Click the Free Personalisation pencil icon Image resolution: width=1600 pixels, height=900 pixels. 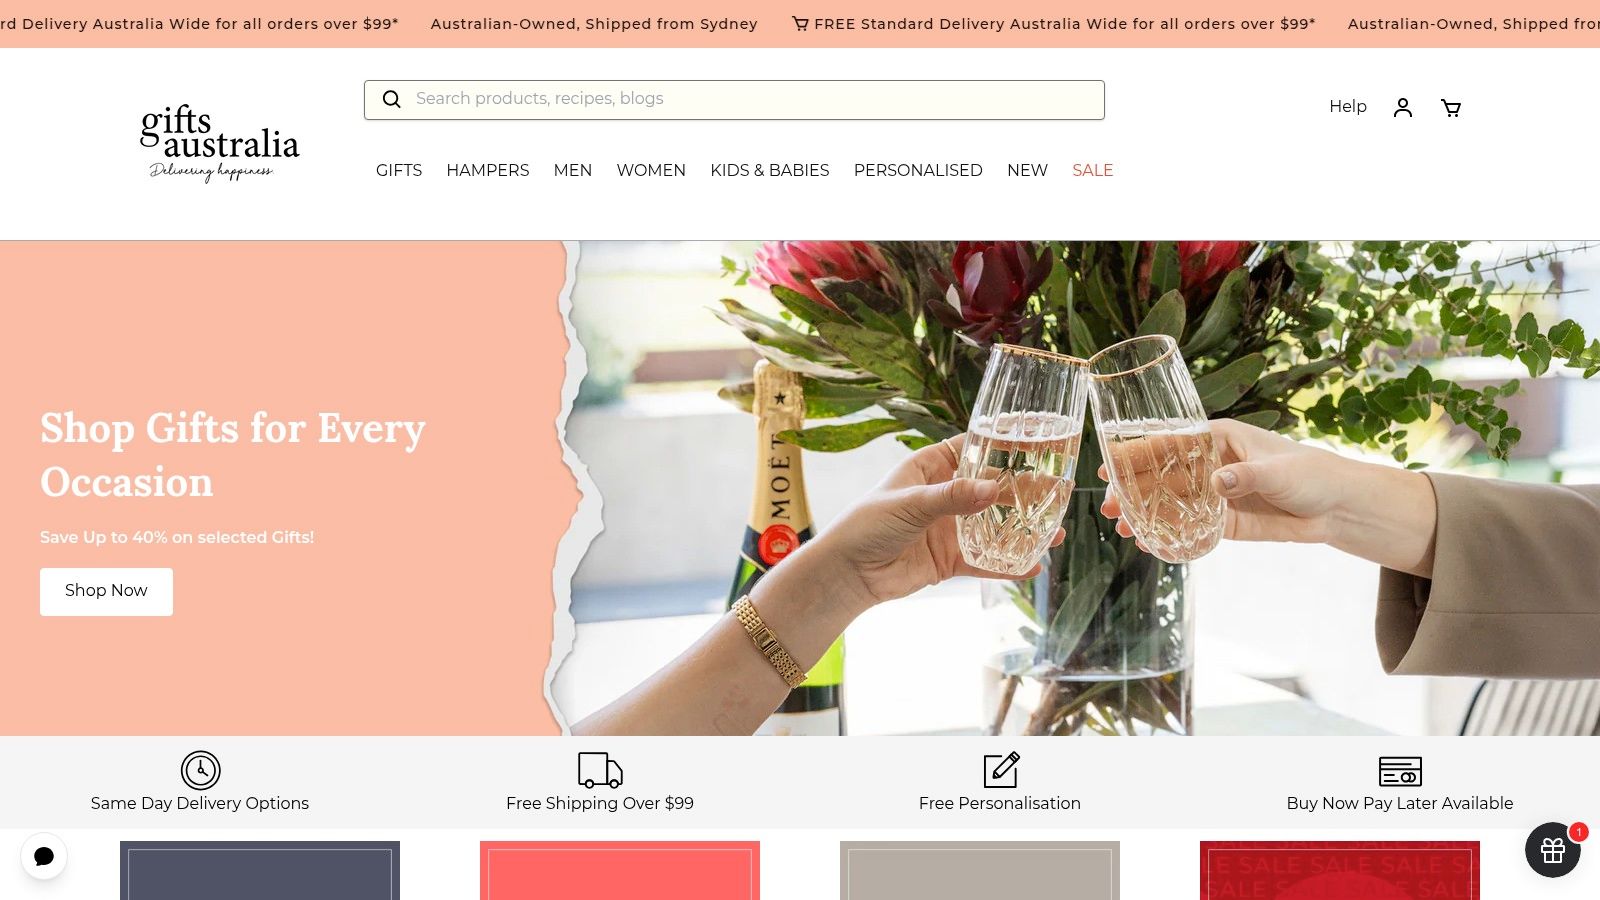(x=1001, y=770)
